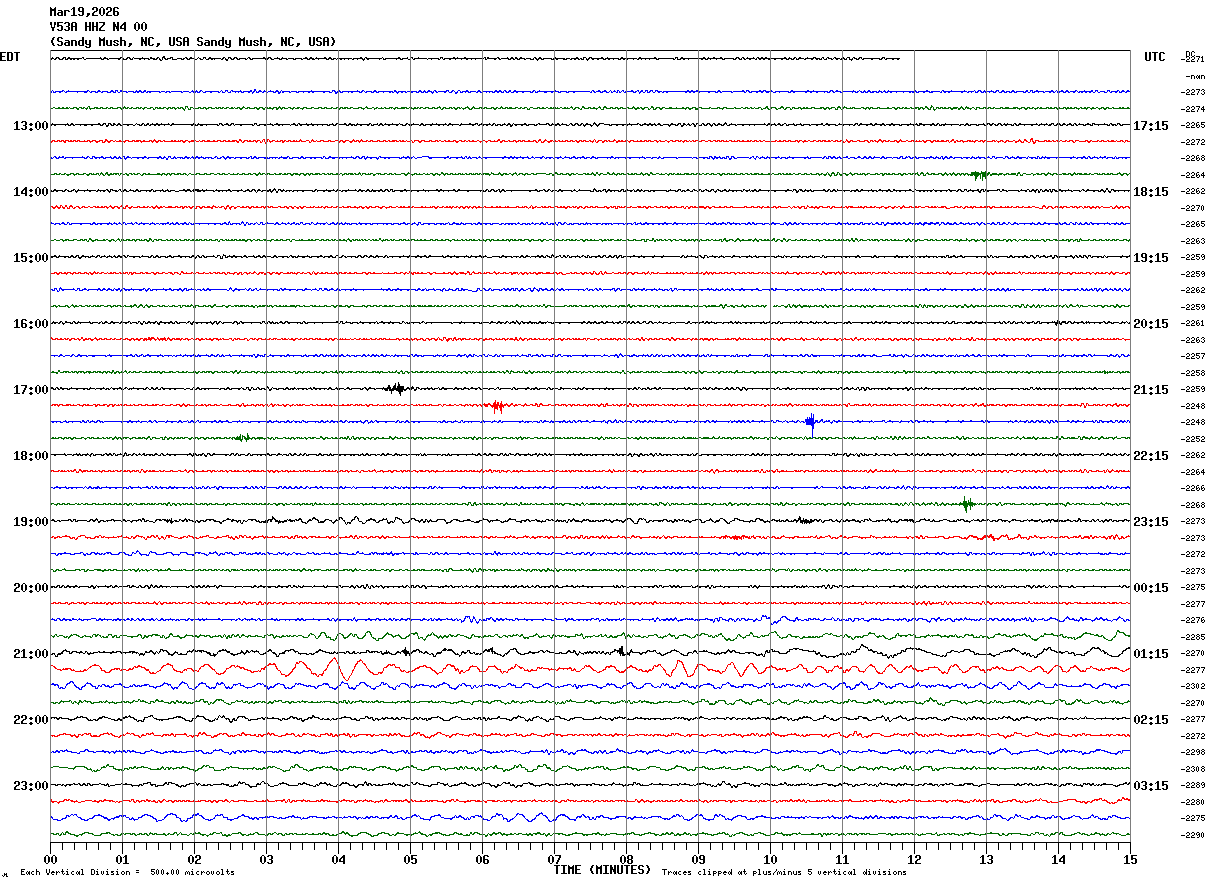Click the DC offset value -2298
This screenshot has height=886, width=1210.
[x=1194, y=753]
